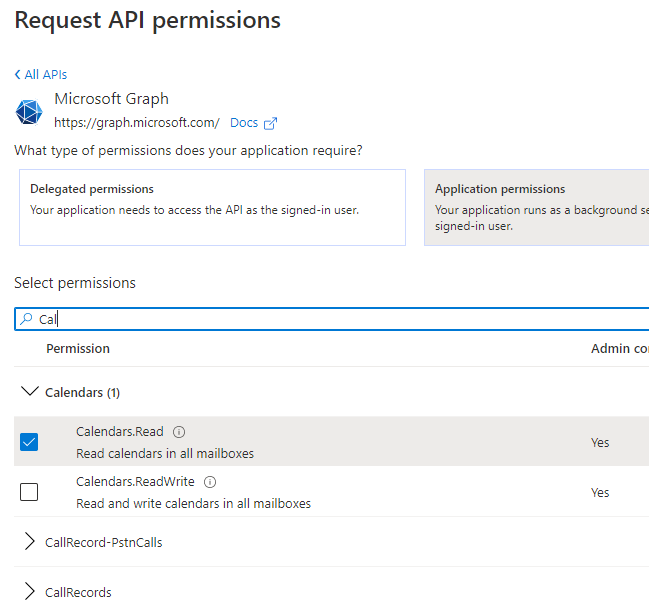Click the Calendars.Read permission name
The width and height of the screenshot is (649, 600).
click(120, 432)
